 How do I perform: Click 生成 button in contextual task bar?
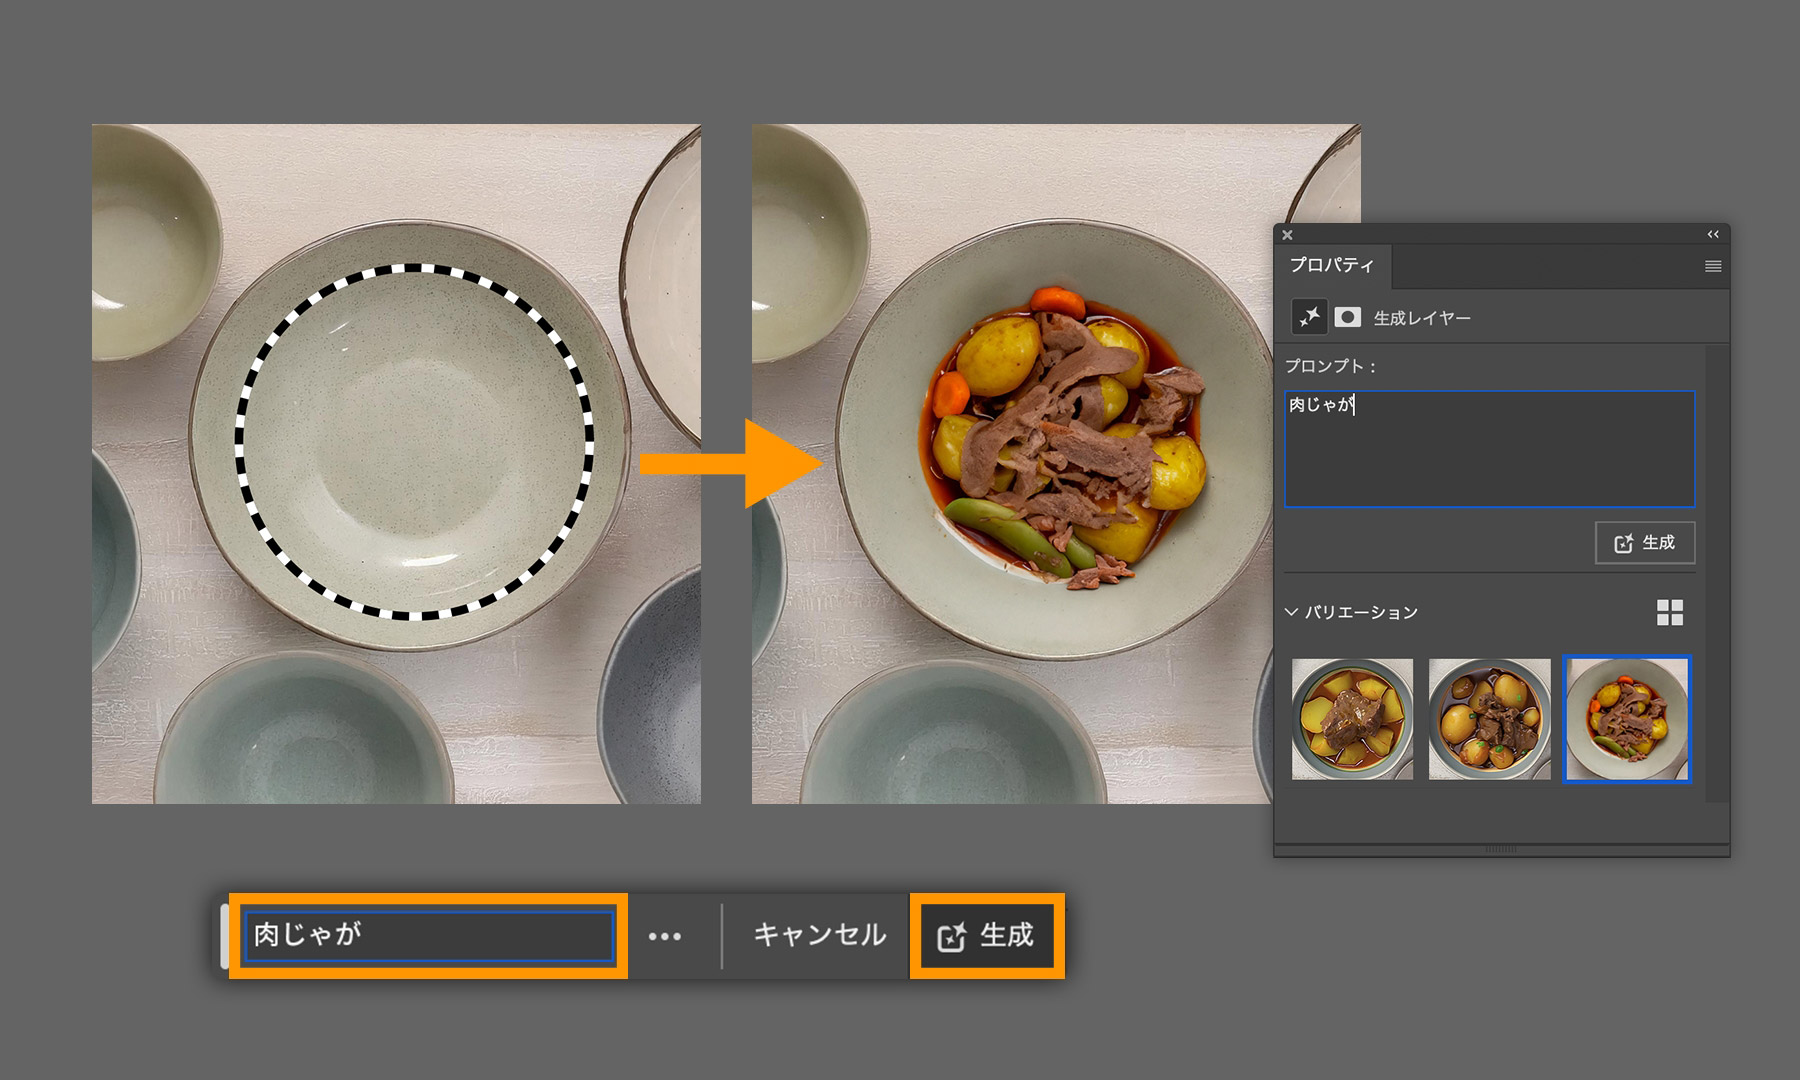click(986, 936)
